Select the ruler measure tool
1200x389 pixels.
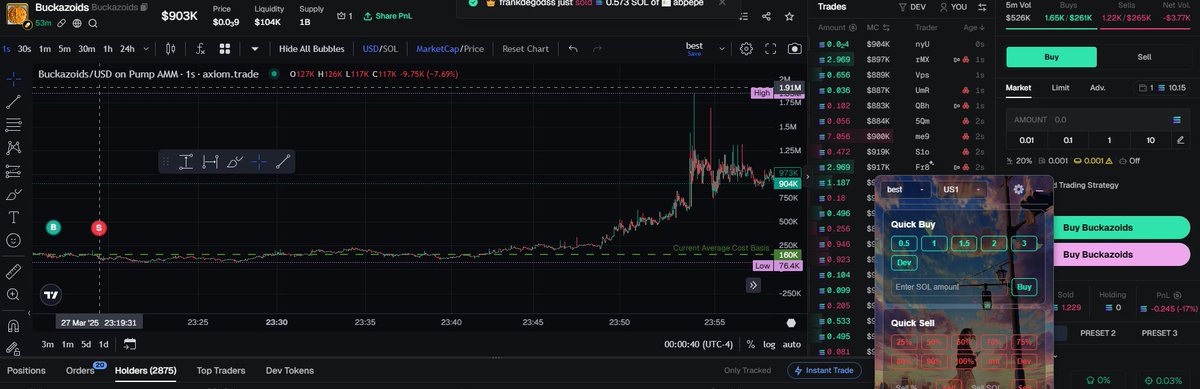point(13,271)
